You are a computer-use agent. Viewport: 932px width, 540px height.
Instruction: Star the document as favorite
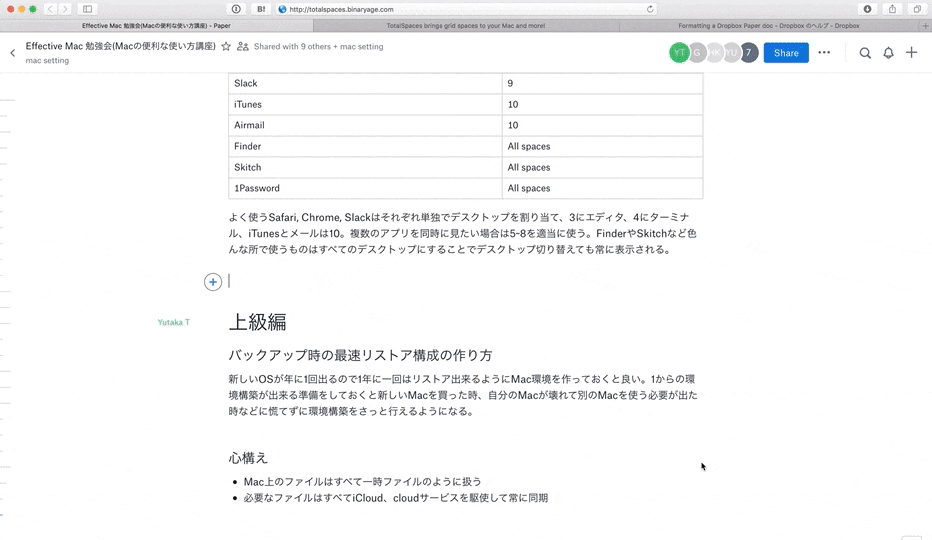tap(226, 46)
